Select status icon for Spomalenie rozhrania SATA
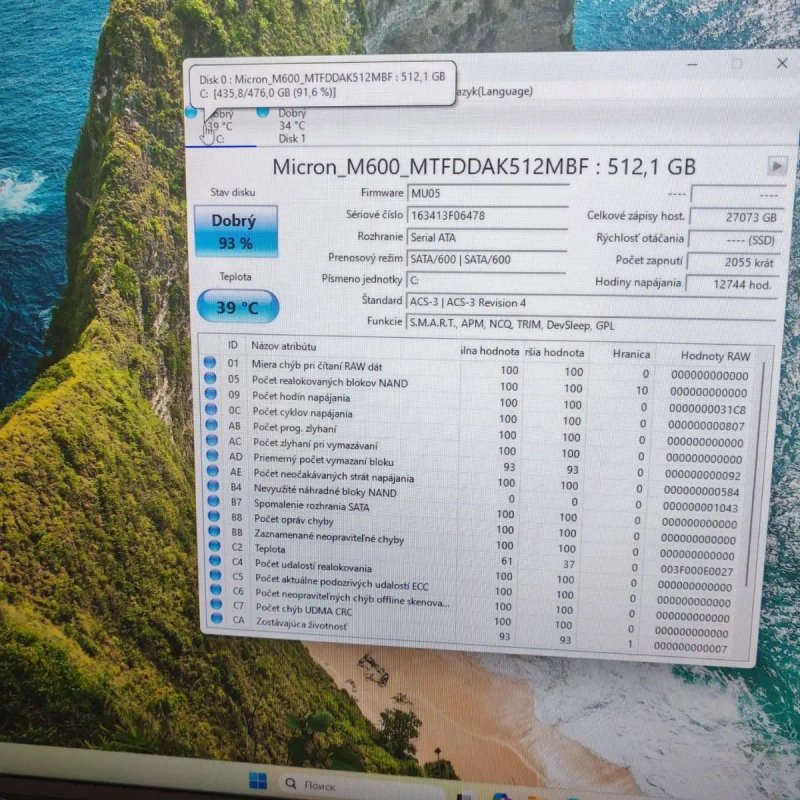Screen dimensions: 800x800 [x=214, y=501]
